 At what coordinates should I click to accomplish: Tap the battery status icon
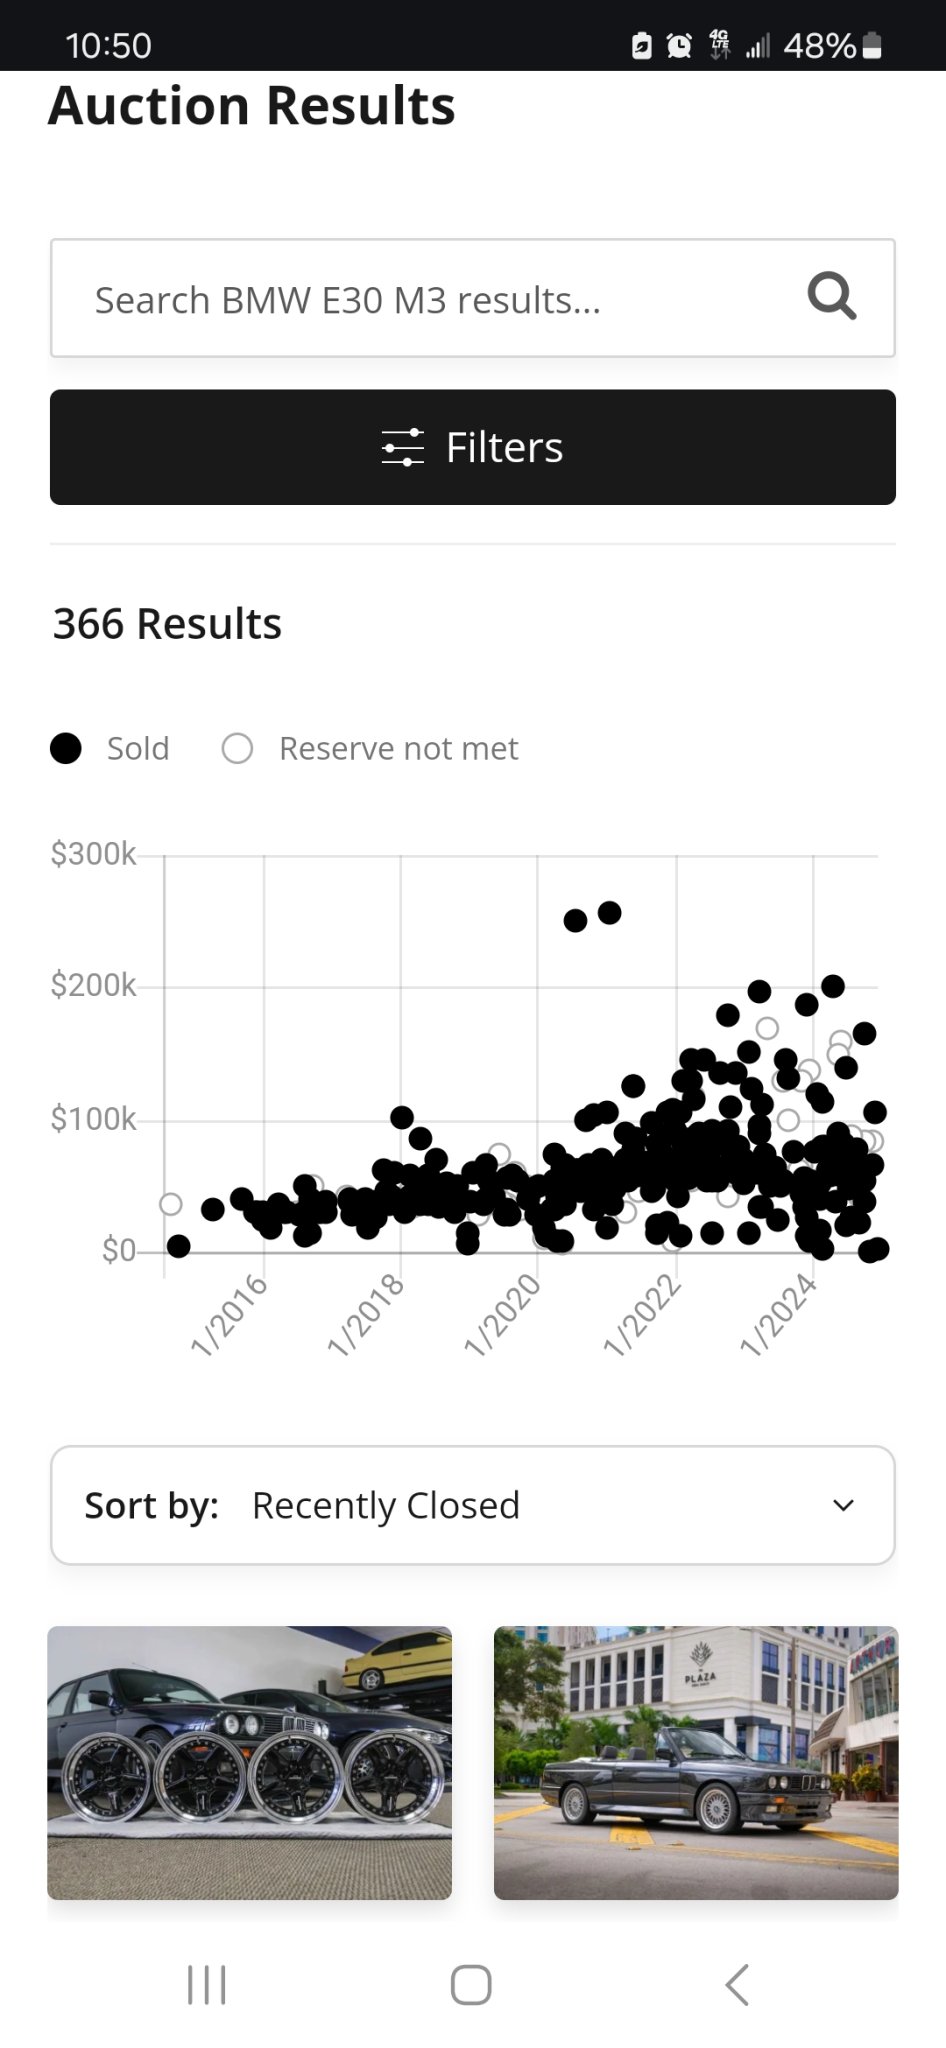(872, 45)
